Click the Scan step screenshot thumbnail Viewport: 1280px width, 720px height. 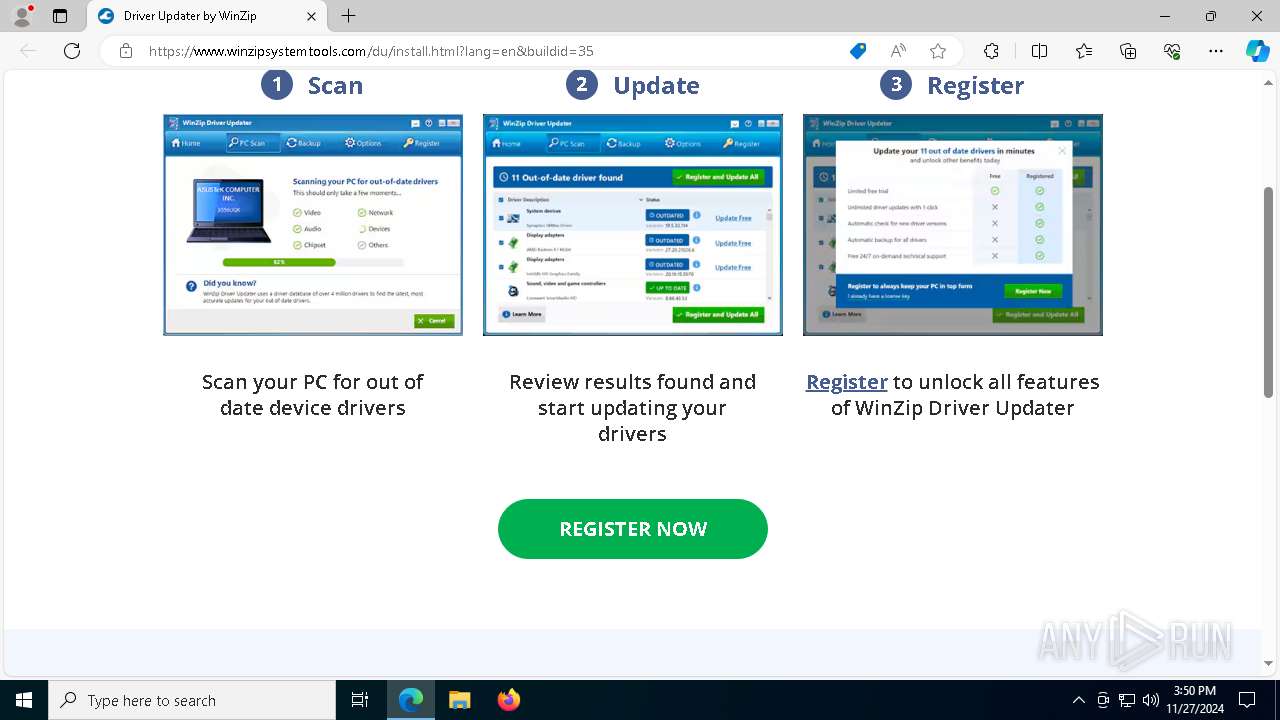click(x=313, y=225)
